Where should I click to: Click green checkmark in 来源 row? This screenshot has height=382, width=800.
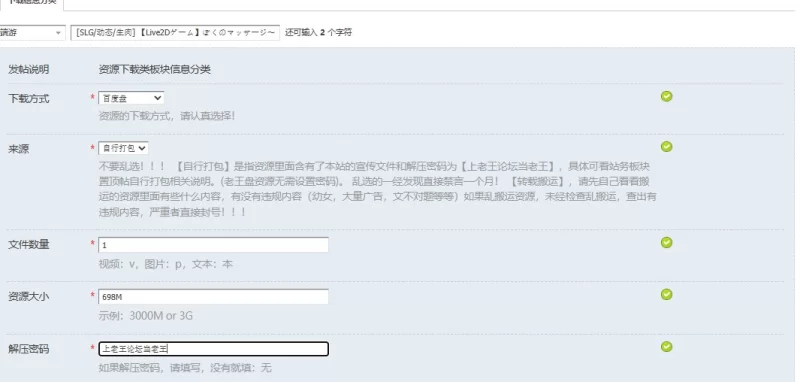(x=666, y=147)
